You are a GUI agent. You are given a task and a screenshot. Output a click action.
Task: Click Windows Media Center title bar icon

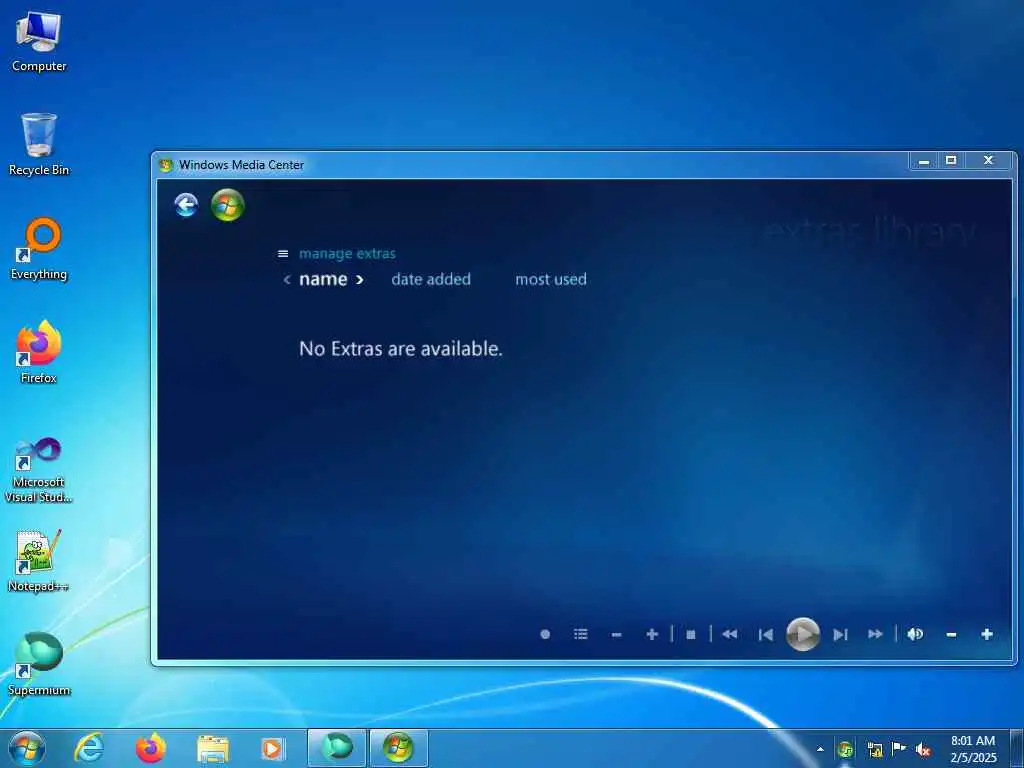point(166,165)
